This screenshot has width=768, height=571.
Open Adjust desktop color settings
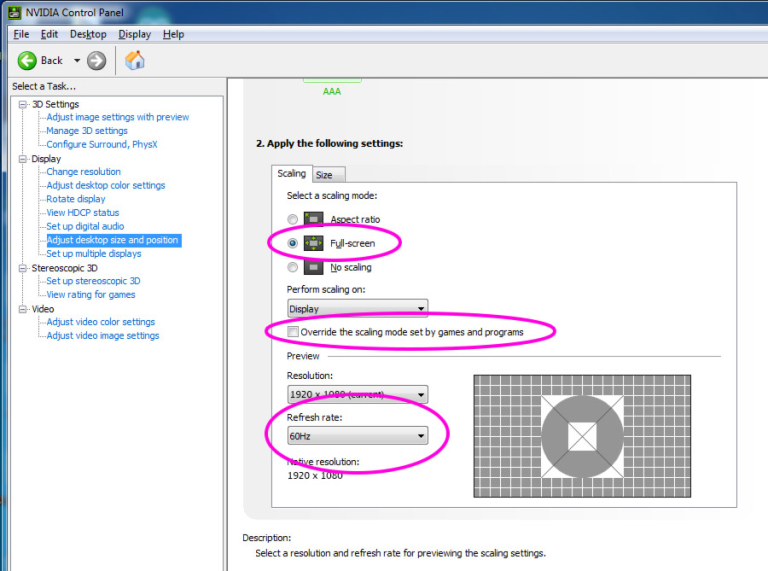pyautogui.click(x=106, y=186)
